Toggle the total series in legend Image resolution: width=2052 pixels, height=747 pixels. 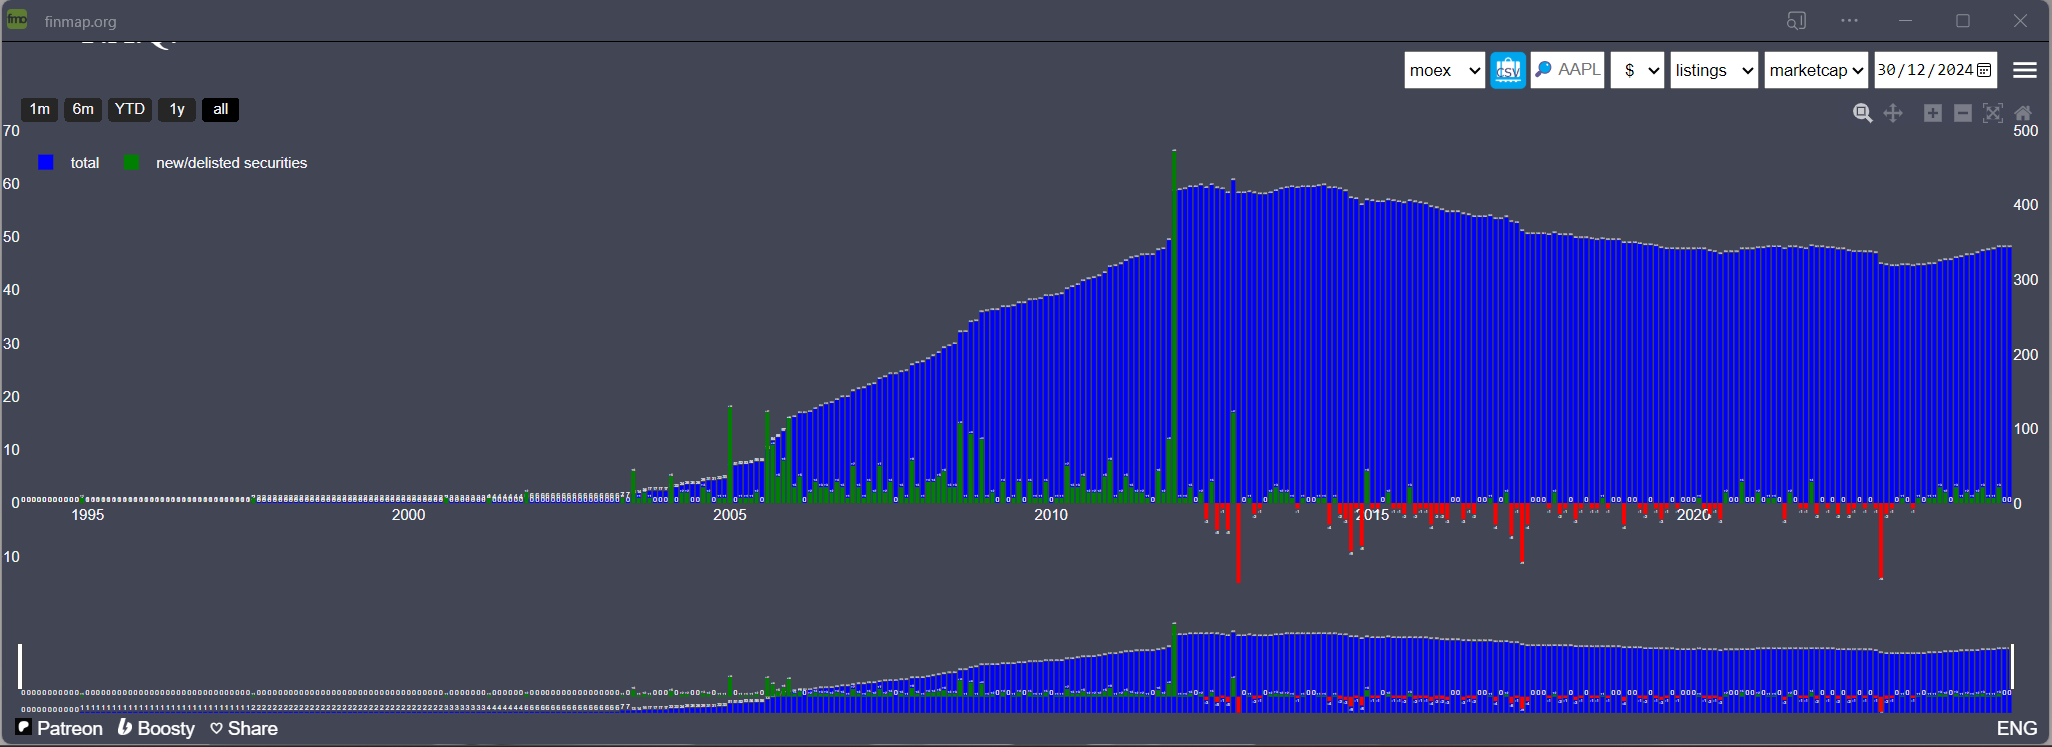[69, 163]
